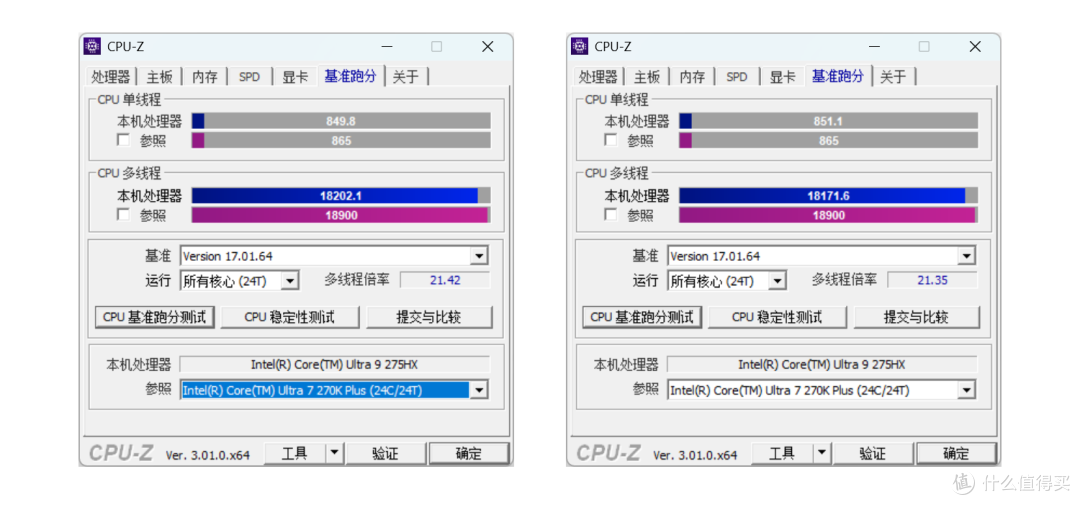Open 主板 tab in right CPU-Z window
Image resolution: width=1080 pixels, height=505 pixels.
647,76
